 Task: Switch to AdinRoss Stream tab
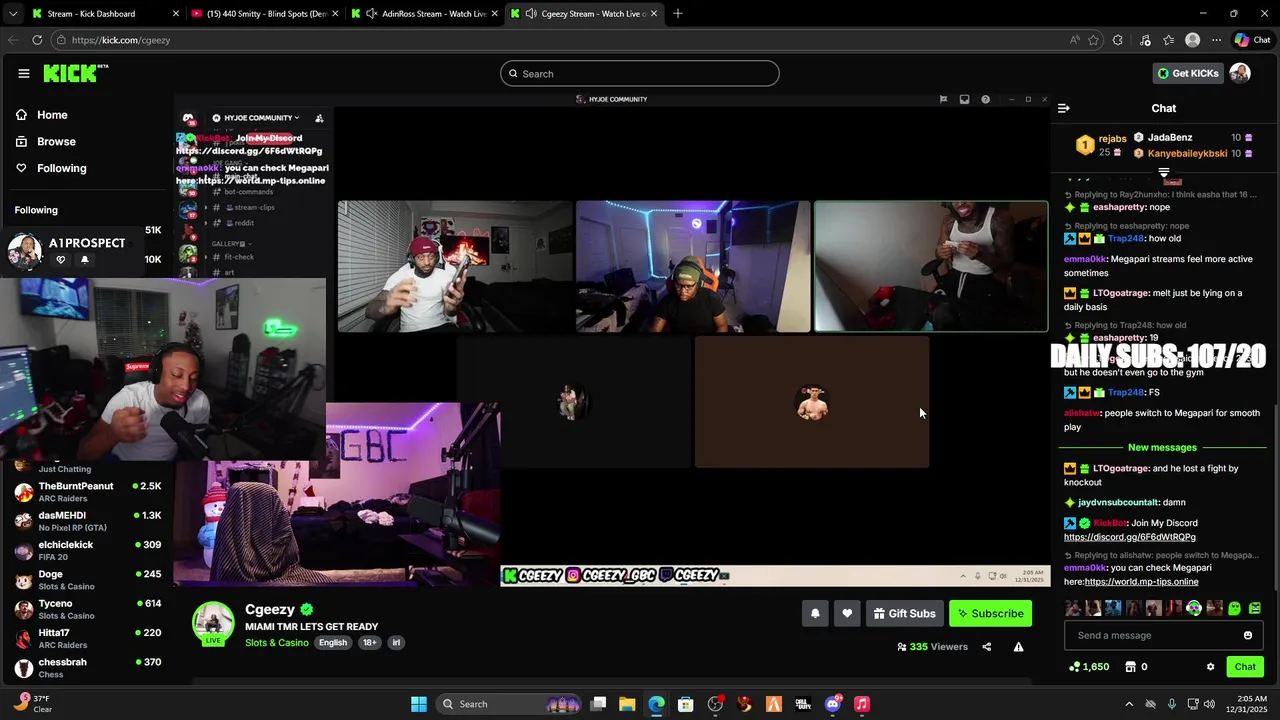point(423,14)
